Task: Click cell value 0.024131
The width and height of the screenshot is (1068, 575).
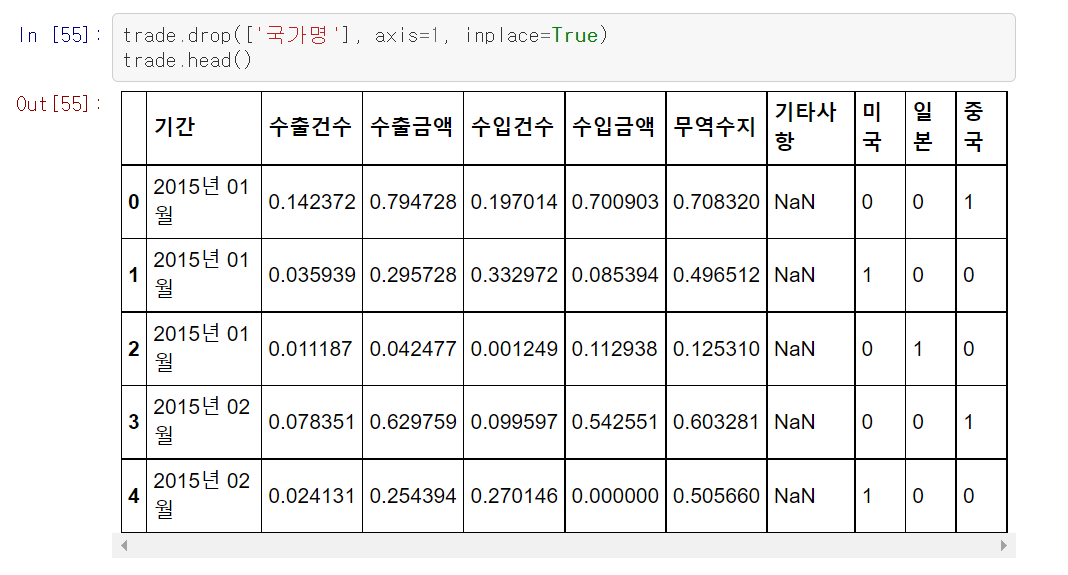Action: coord(311,496)
